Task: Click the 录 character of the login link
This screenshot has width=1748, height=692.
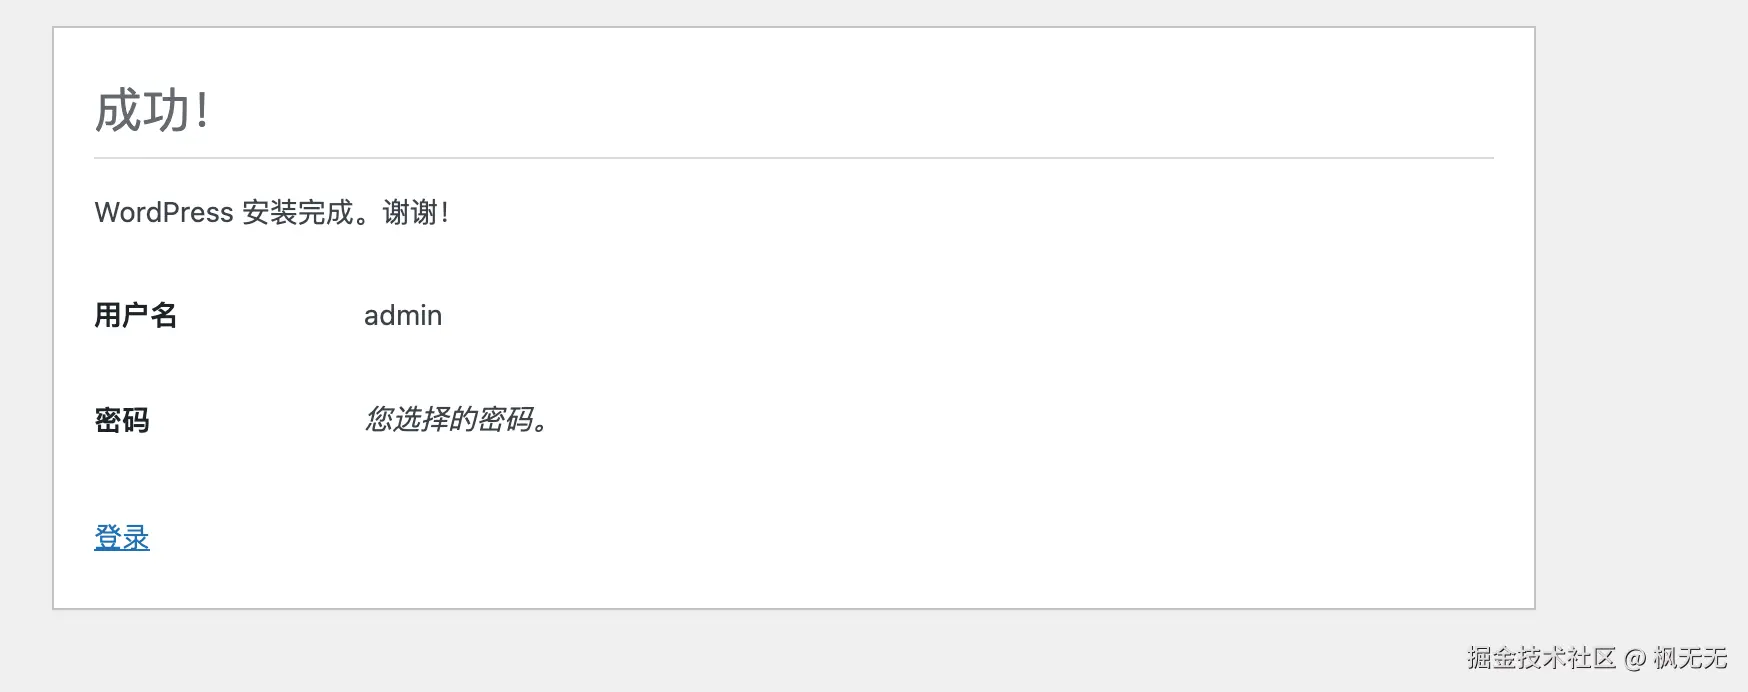Action: click(x=135, y=538)
